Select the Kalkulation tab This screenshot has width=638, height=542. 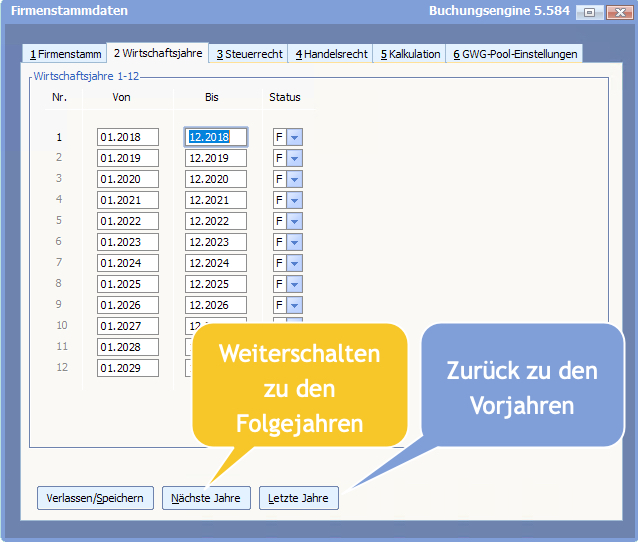tap(410, 54)
